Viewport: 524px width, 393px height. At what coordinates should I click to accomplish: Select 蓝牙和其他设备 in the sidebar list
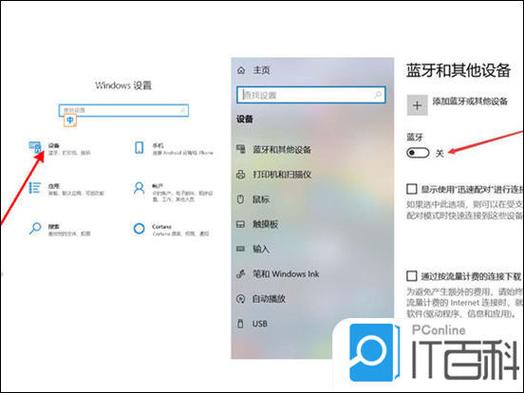[x=274, y=149]
